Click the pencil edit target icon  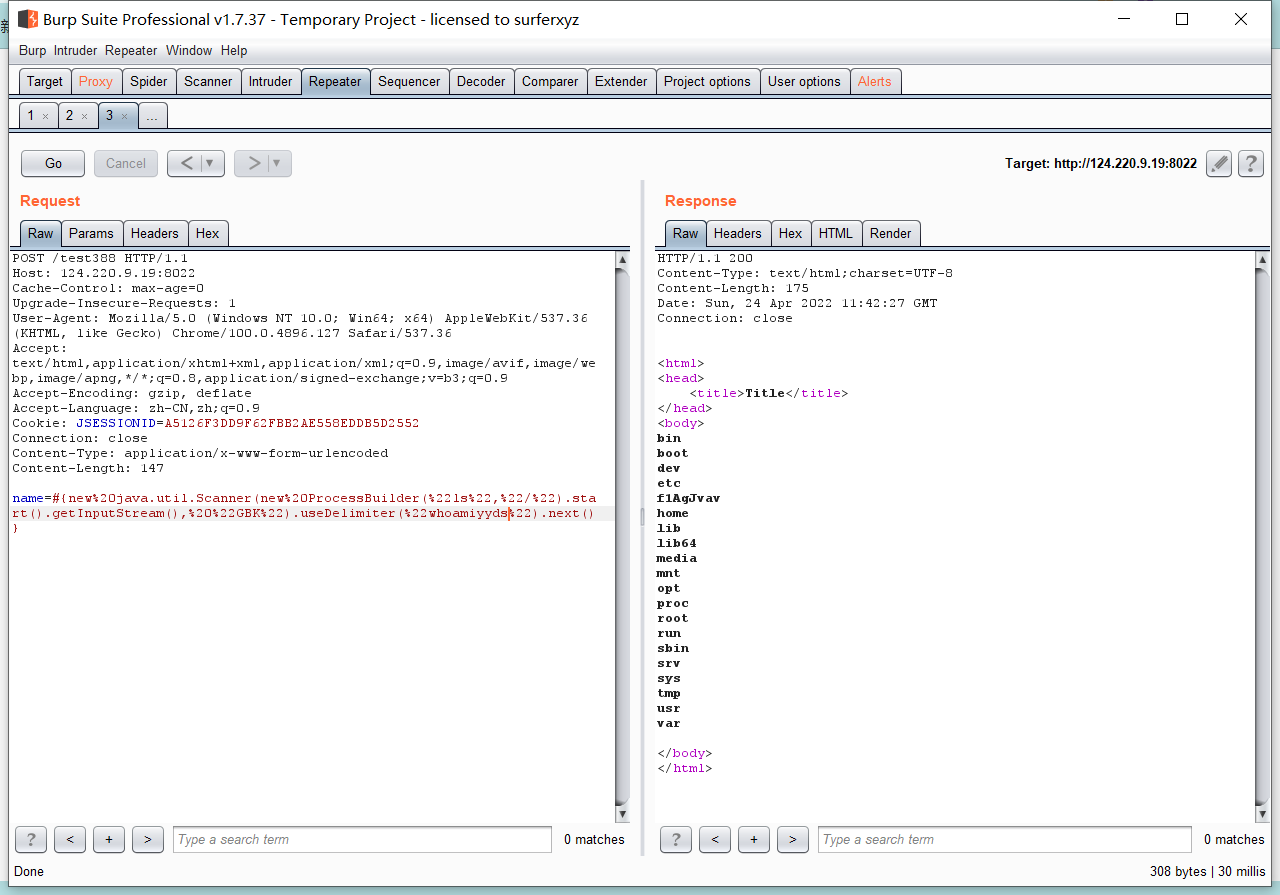point(1218,164)
